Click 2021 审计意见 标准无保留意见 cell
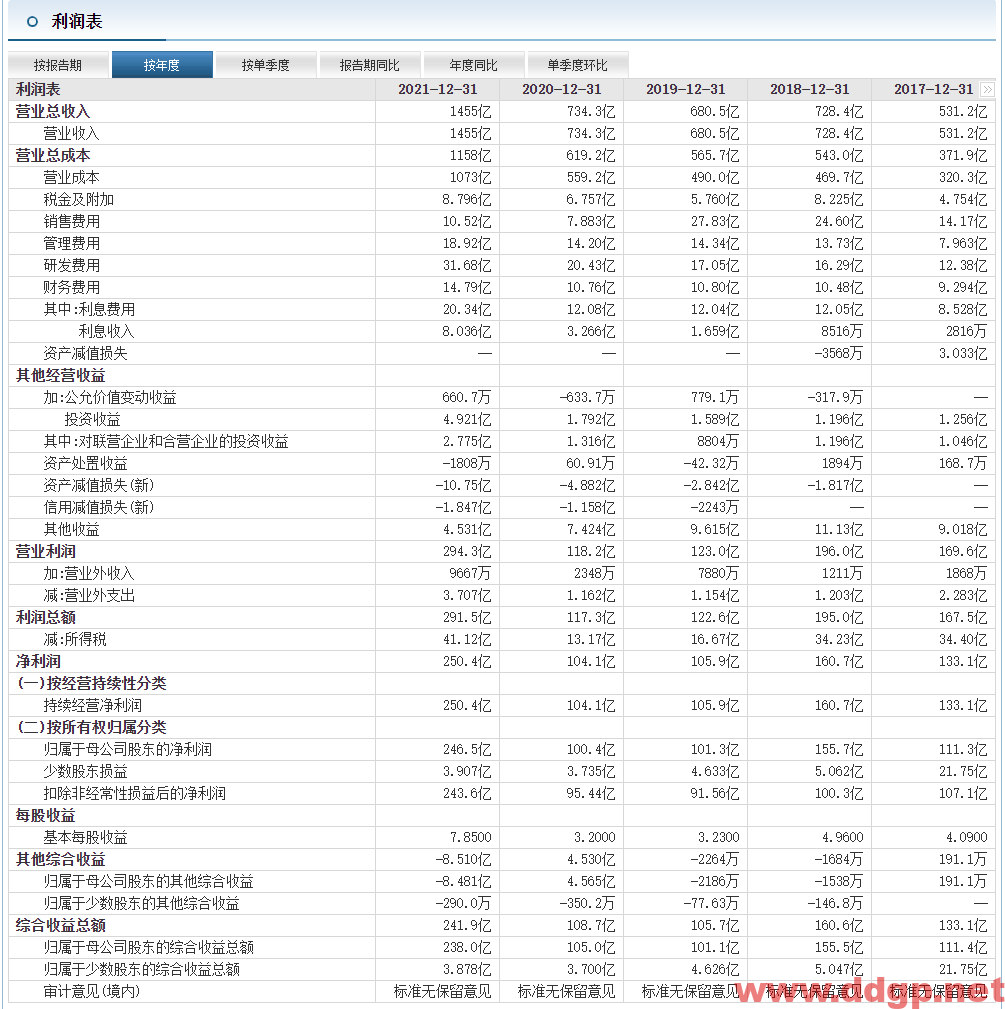Viewport: 1005px width, 1009px height. click(443, 992)
